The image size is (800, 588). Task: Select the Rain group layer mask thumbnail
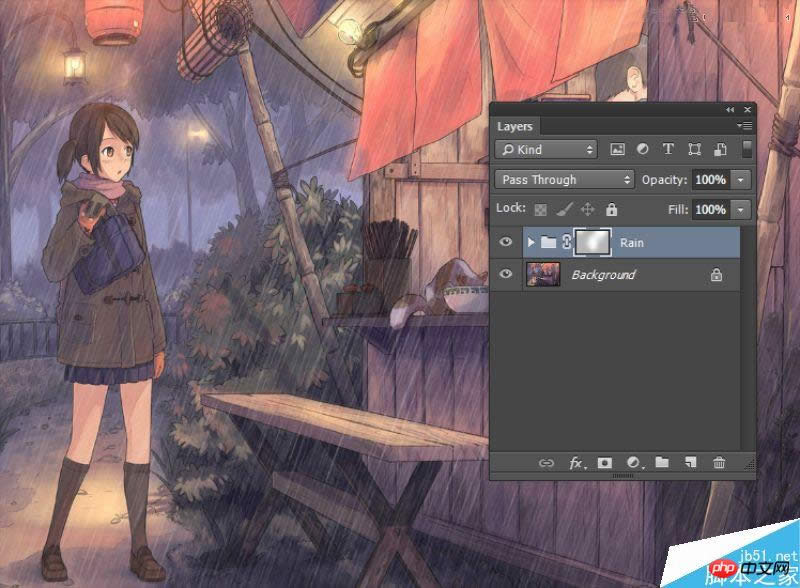tap(592, 242)
